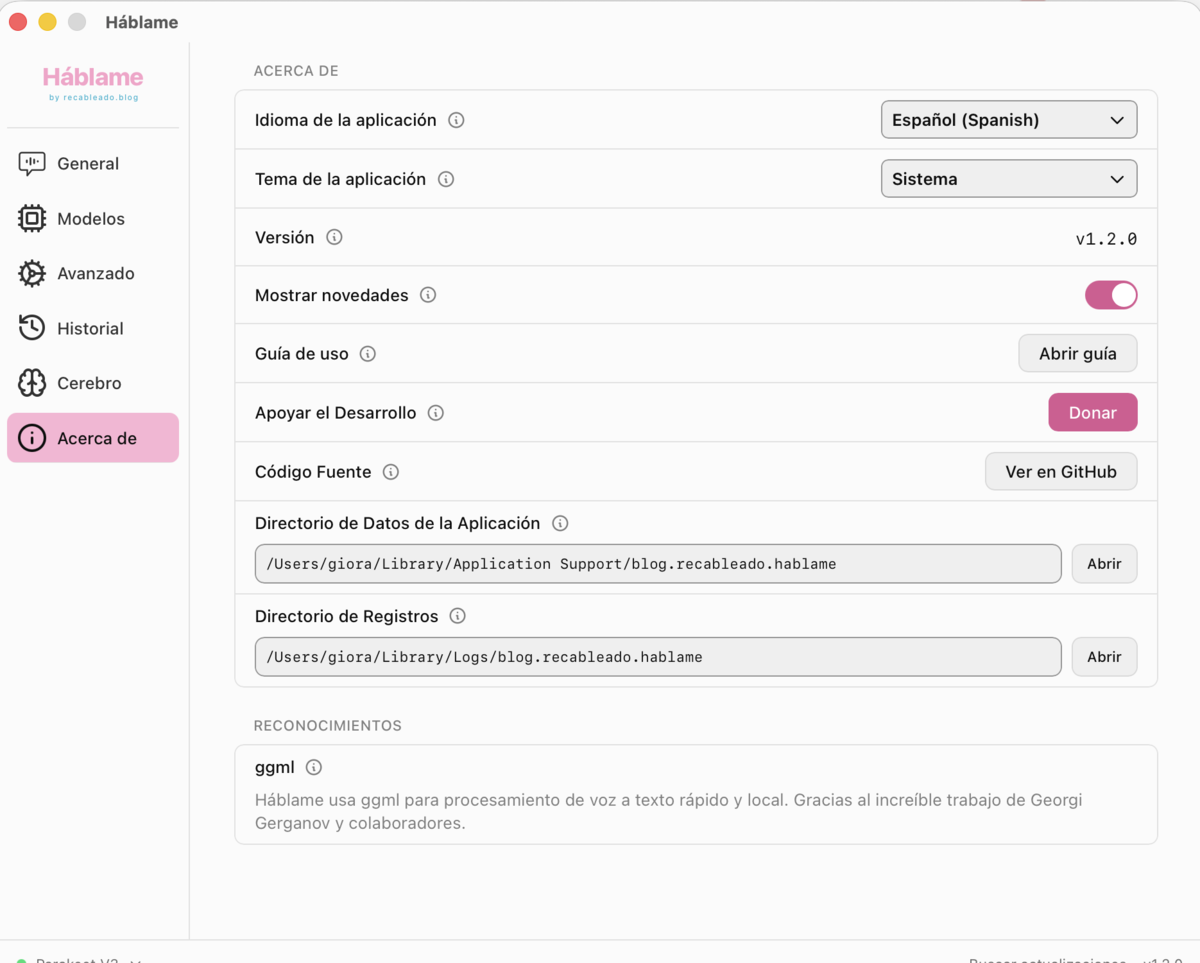
Task: Toggle the Mostrar novedades switch
Action: [x=1111, y=295]
